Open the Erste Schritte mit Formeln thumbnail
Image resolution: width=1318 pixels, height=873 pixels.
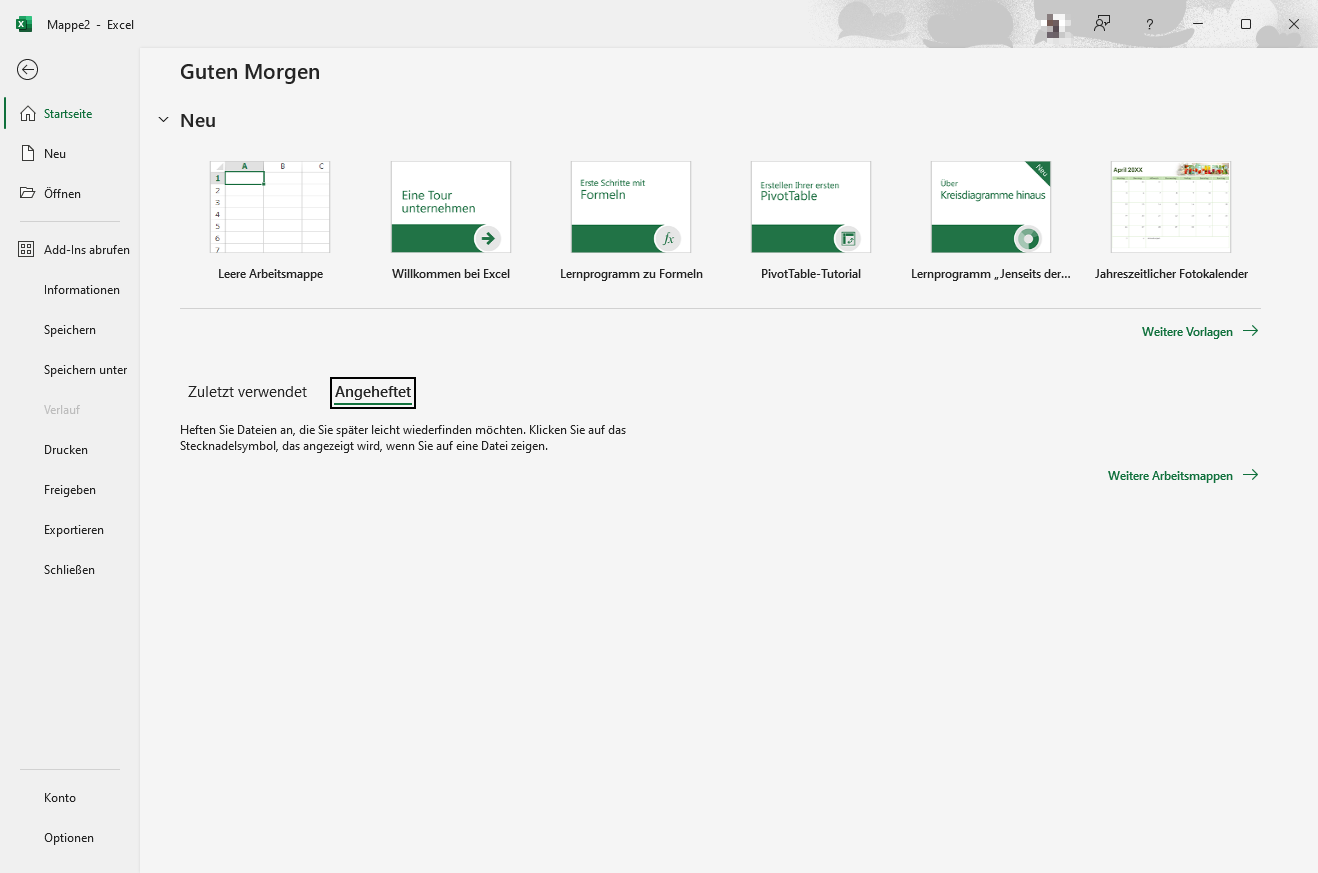[631, 207]
